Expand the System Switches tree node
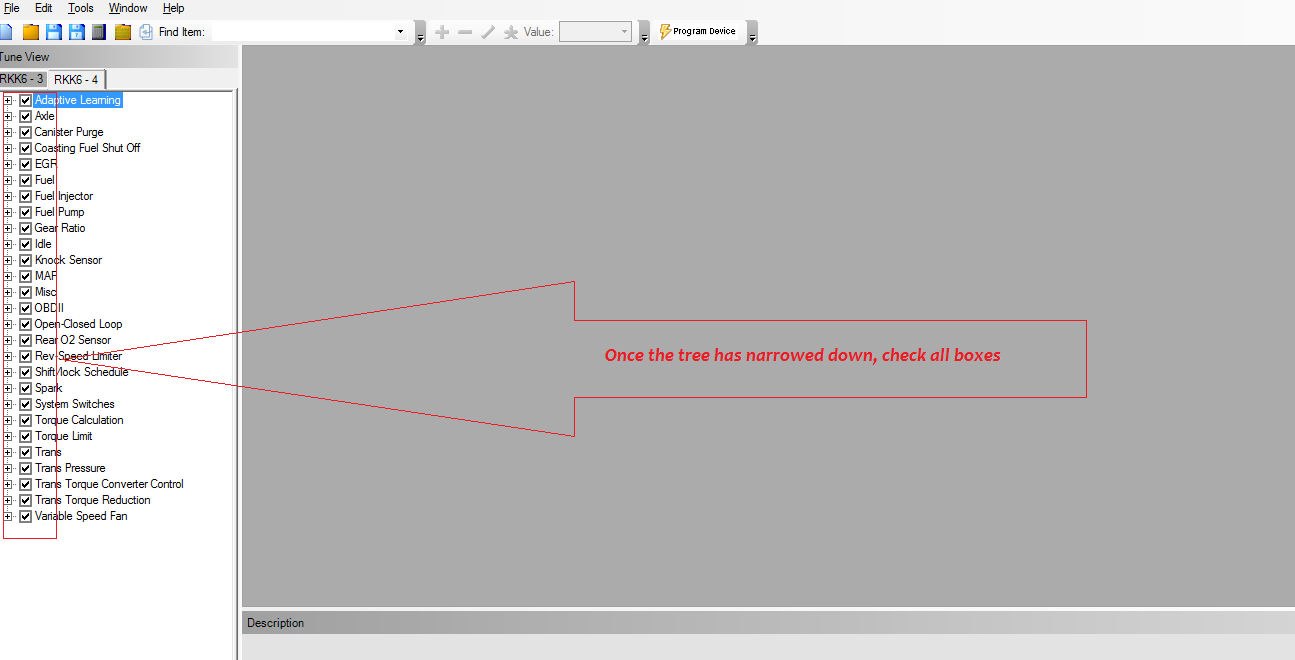1295x660 pixels. [8, 404]
